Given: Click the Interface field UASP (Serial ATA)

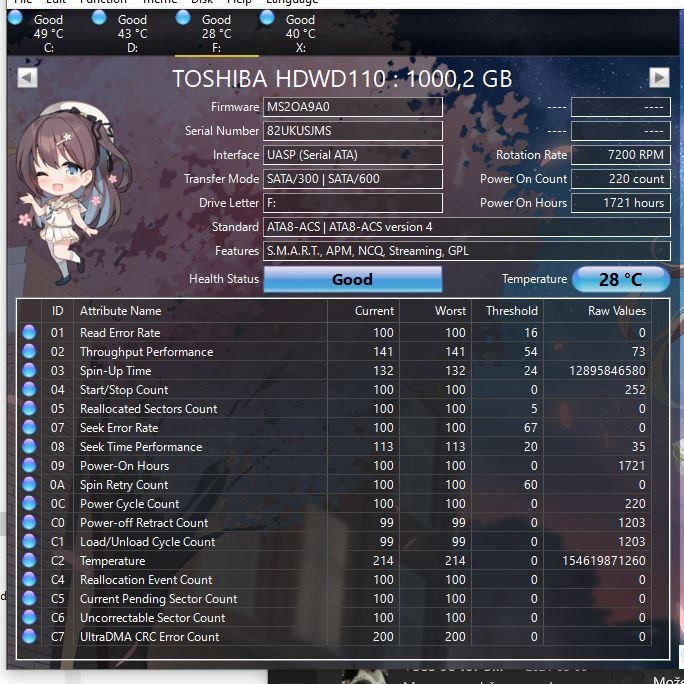Looking at the screenshot, I should (x=352, y=155).
